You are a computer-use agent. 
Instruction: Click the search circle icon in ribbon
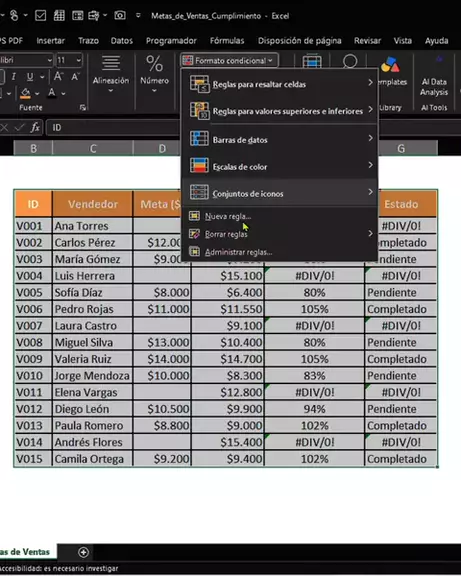(350, 61)
